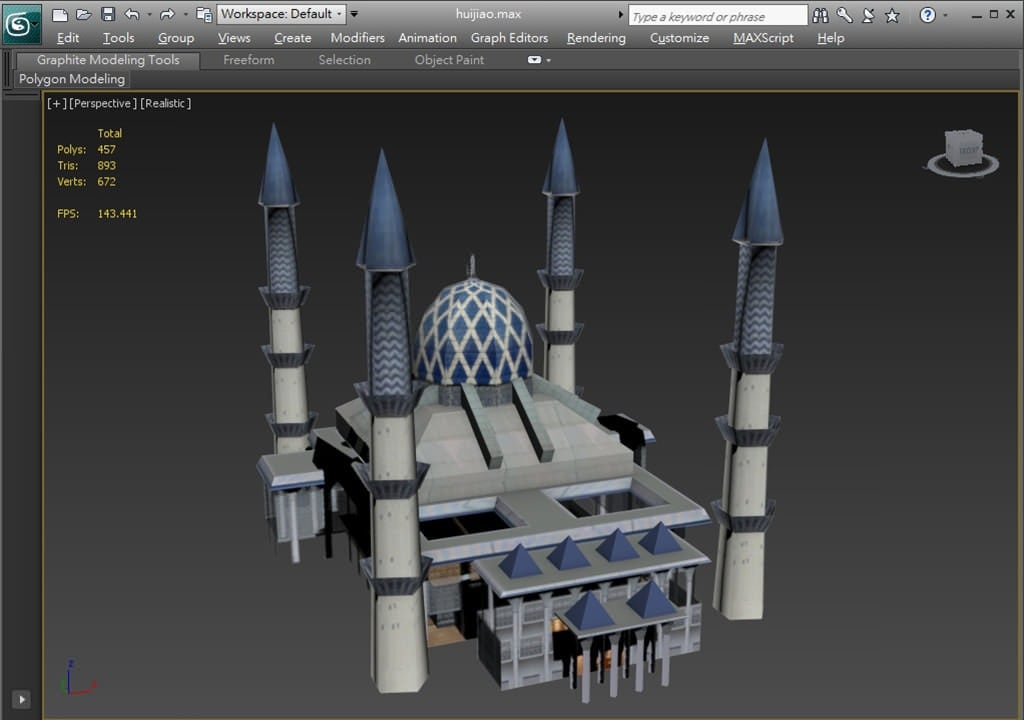Undo the last action
The width and height of the screenshot is (1024, 720).
tap(132, 15)
